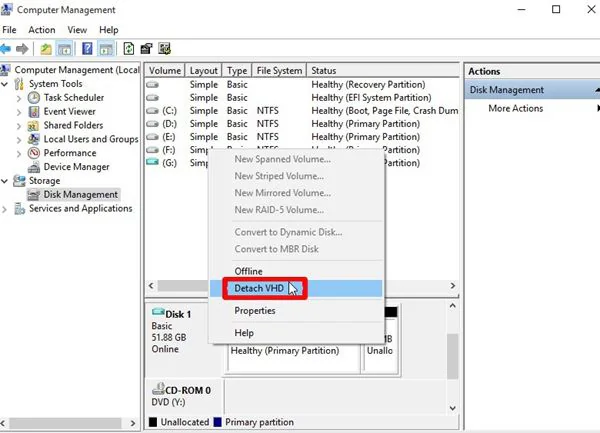Screen dimensions: 600x433
Task: Click the Forward arrow toolbar icon
Action: [x=22, y=49]
